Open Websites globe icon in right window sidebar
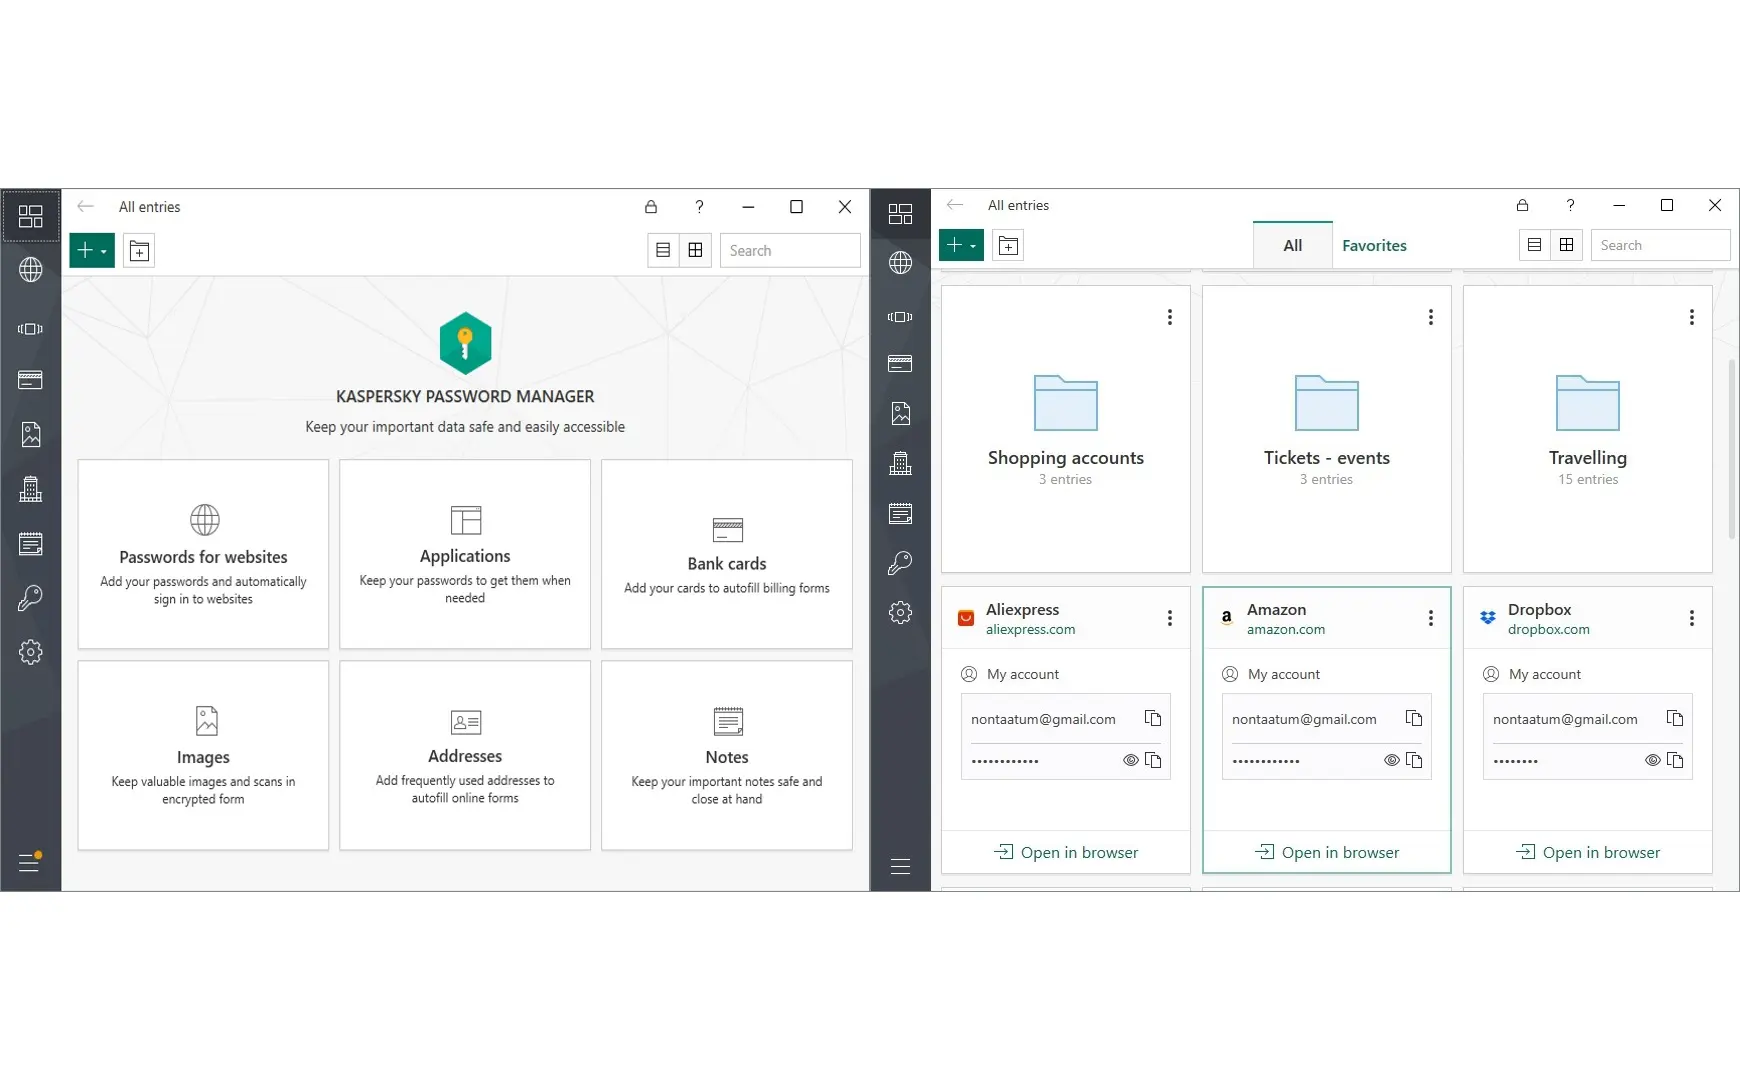1740x1080 pixels. point(900,263)
